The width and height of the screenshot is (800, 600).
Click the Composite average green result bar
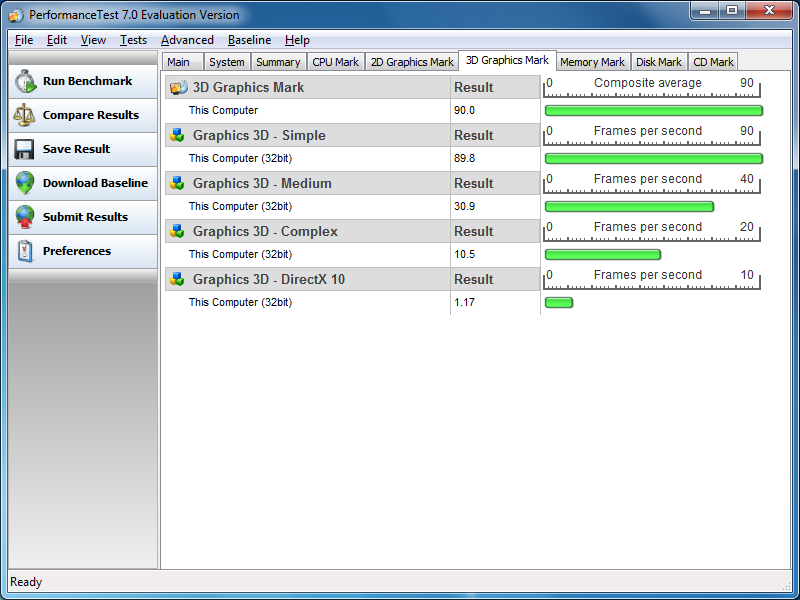coord(654,111)
